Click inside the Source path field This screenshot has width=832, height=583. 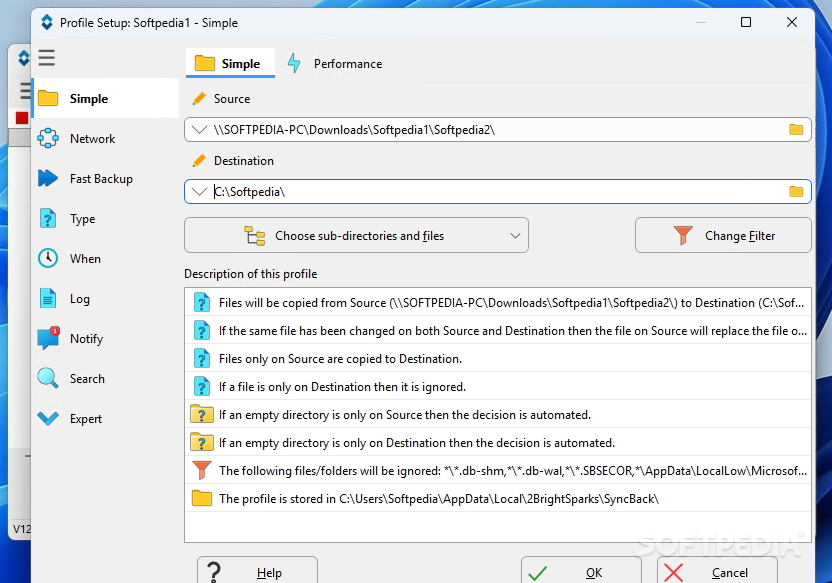pos(498,130)
